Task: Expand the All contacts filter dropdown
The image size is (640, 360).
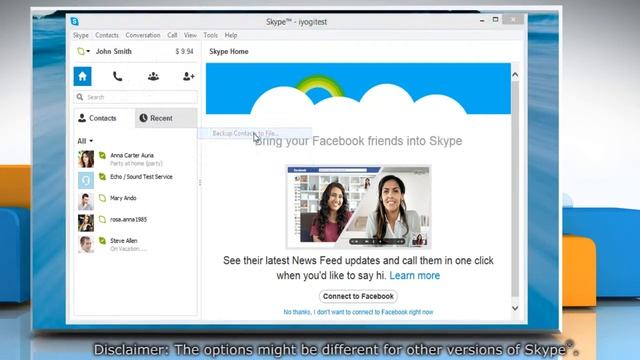Action: (x=85, y=141)
